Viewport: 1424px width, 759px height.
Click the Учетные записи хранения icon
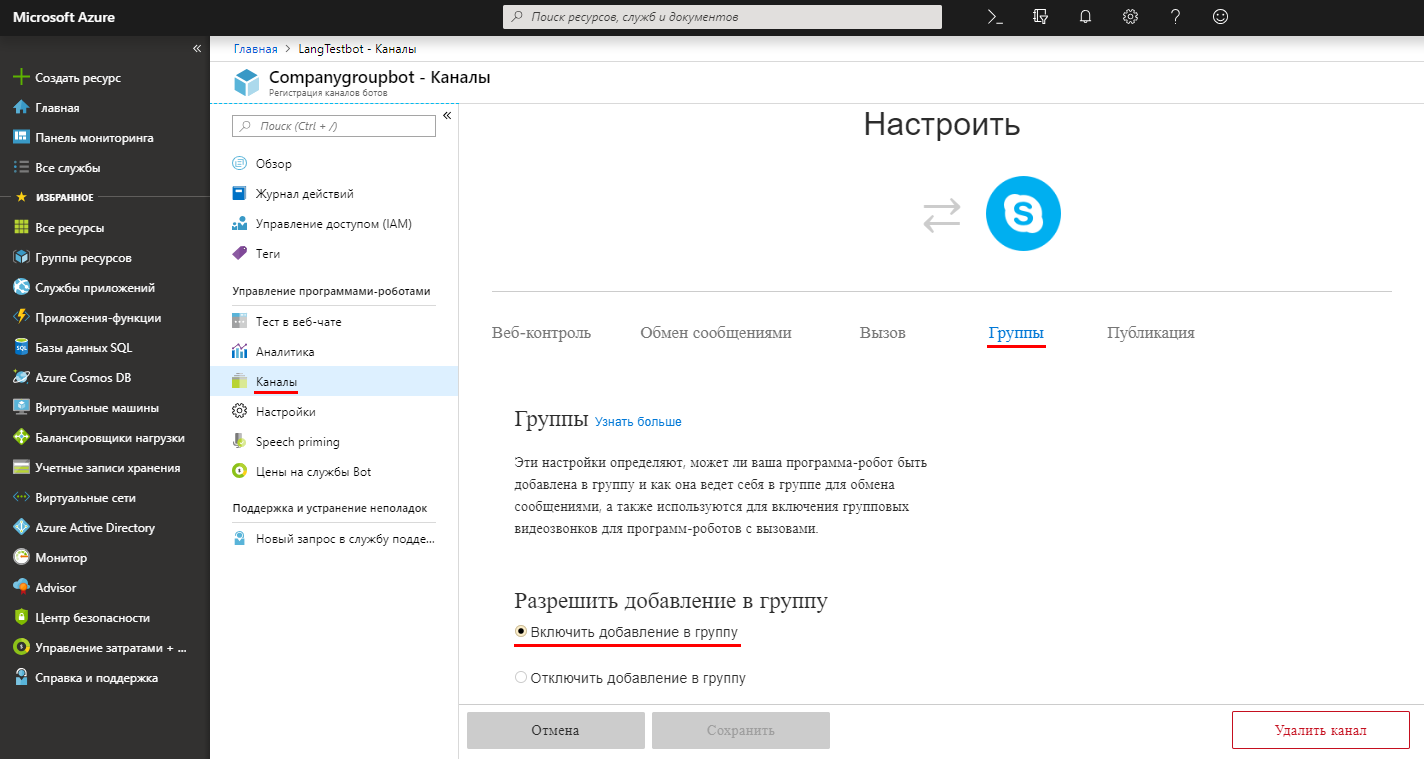(x=20, y=468)
